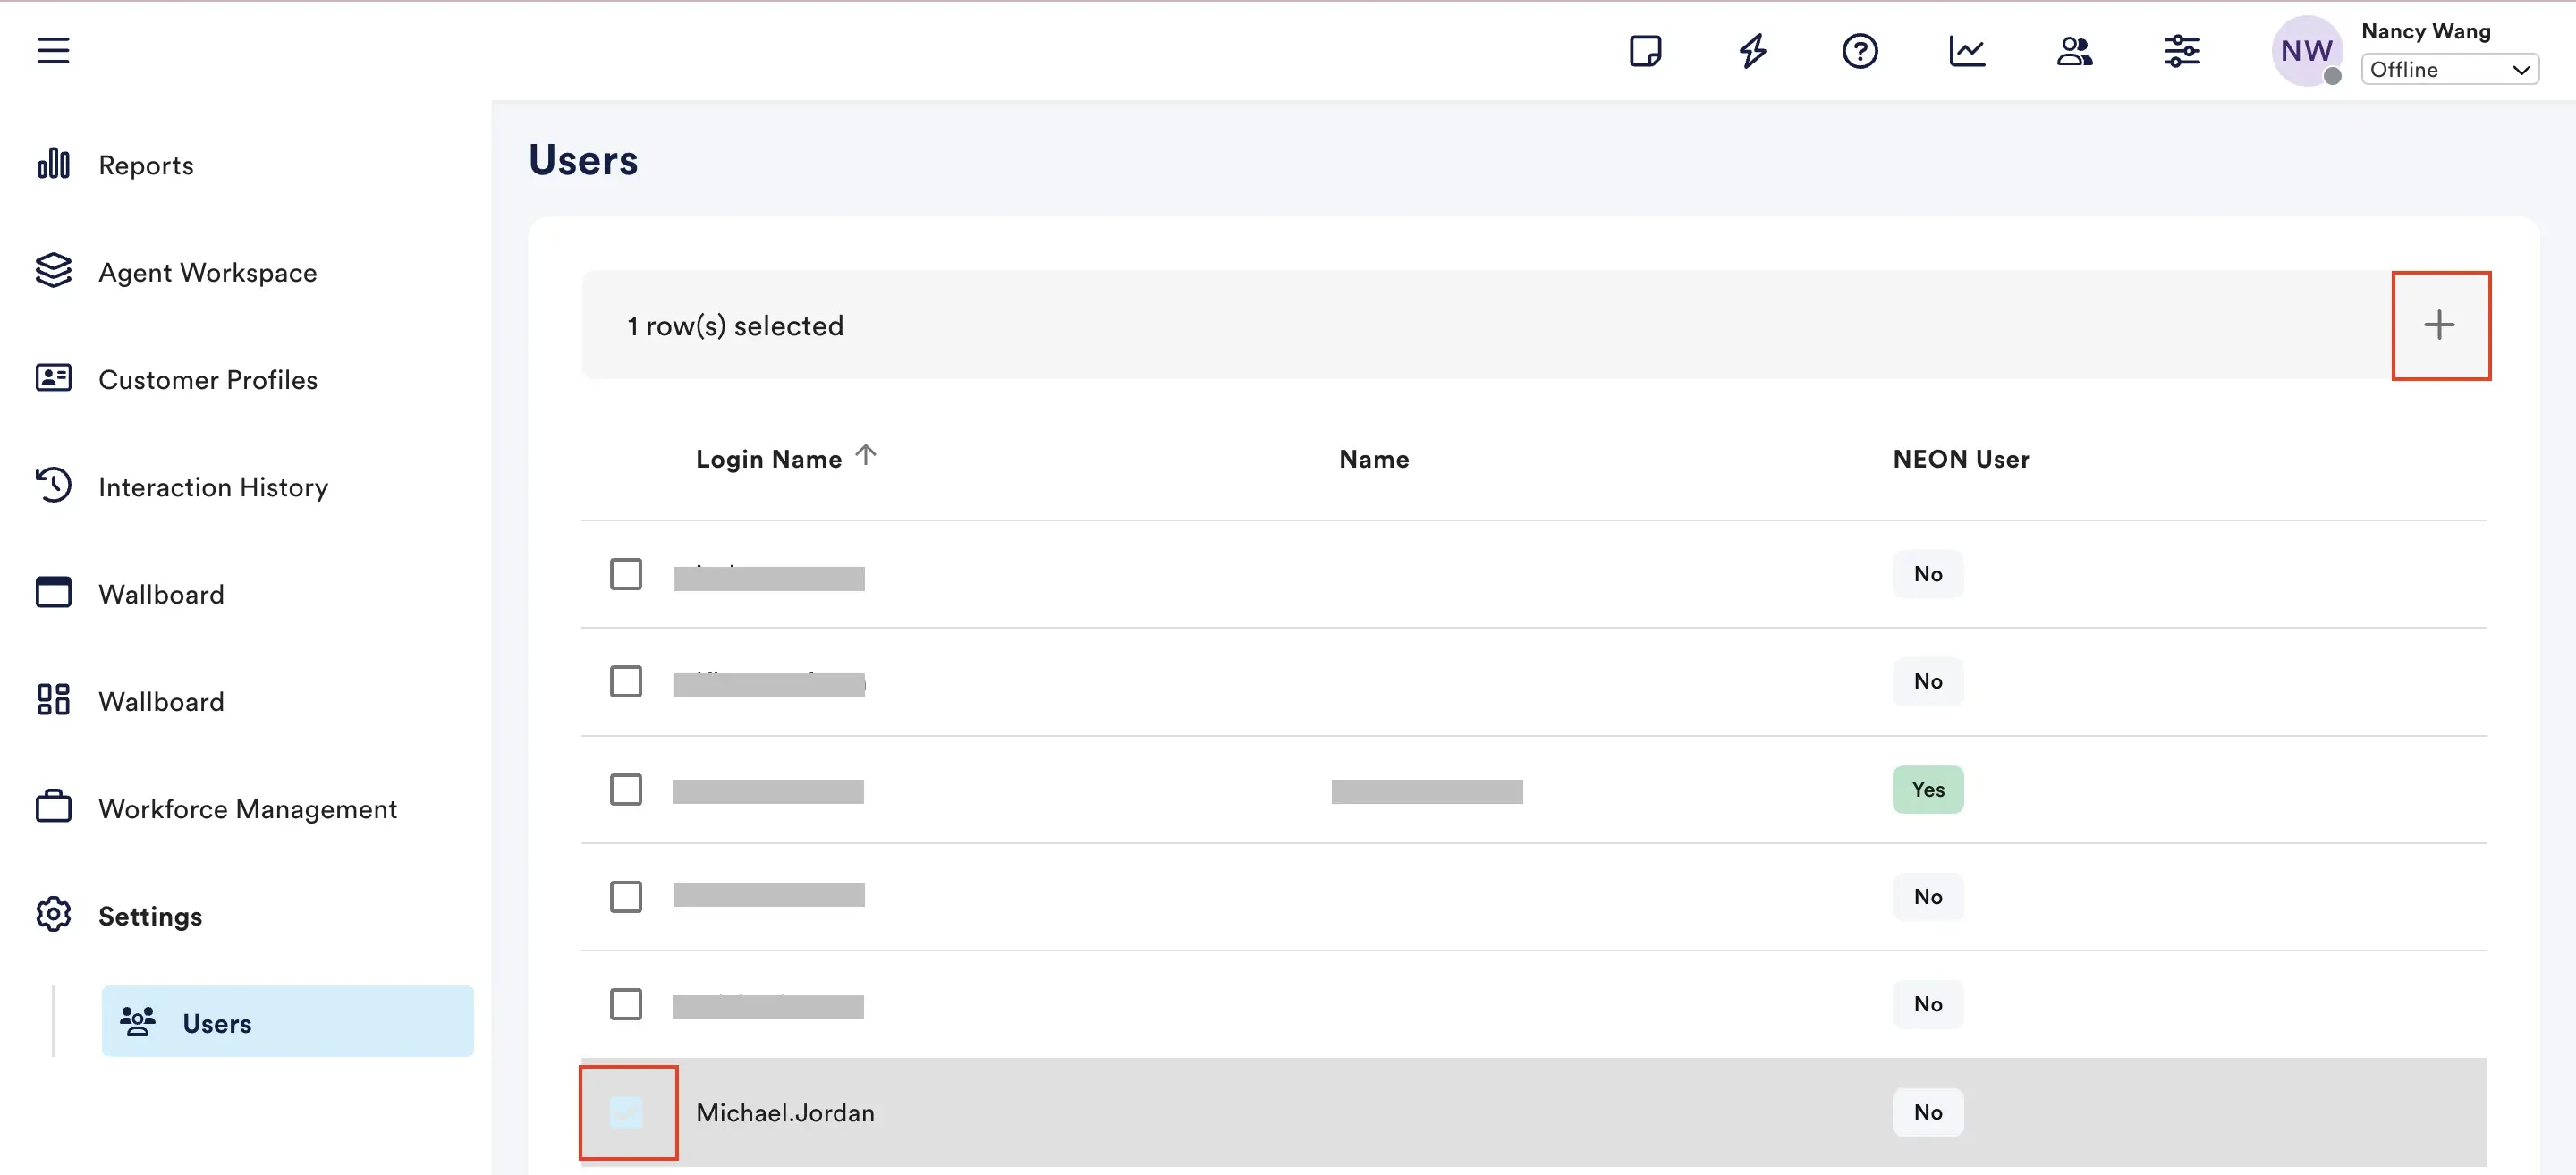Collapse the Settings section

150,916
